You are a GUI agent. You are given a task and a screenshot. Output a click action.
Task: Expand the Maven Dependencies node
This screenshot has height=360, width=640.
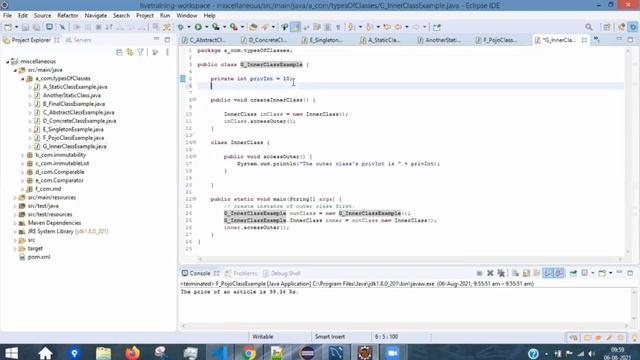(15, 223)
